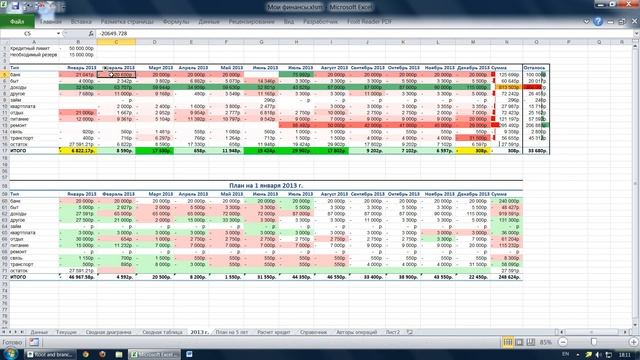Switch to sheet tab Лист2
The width and height of the screenshot is (640, 360).
pyautogui.click(x=393, y=332)
